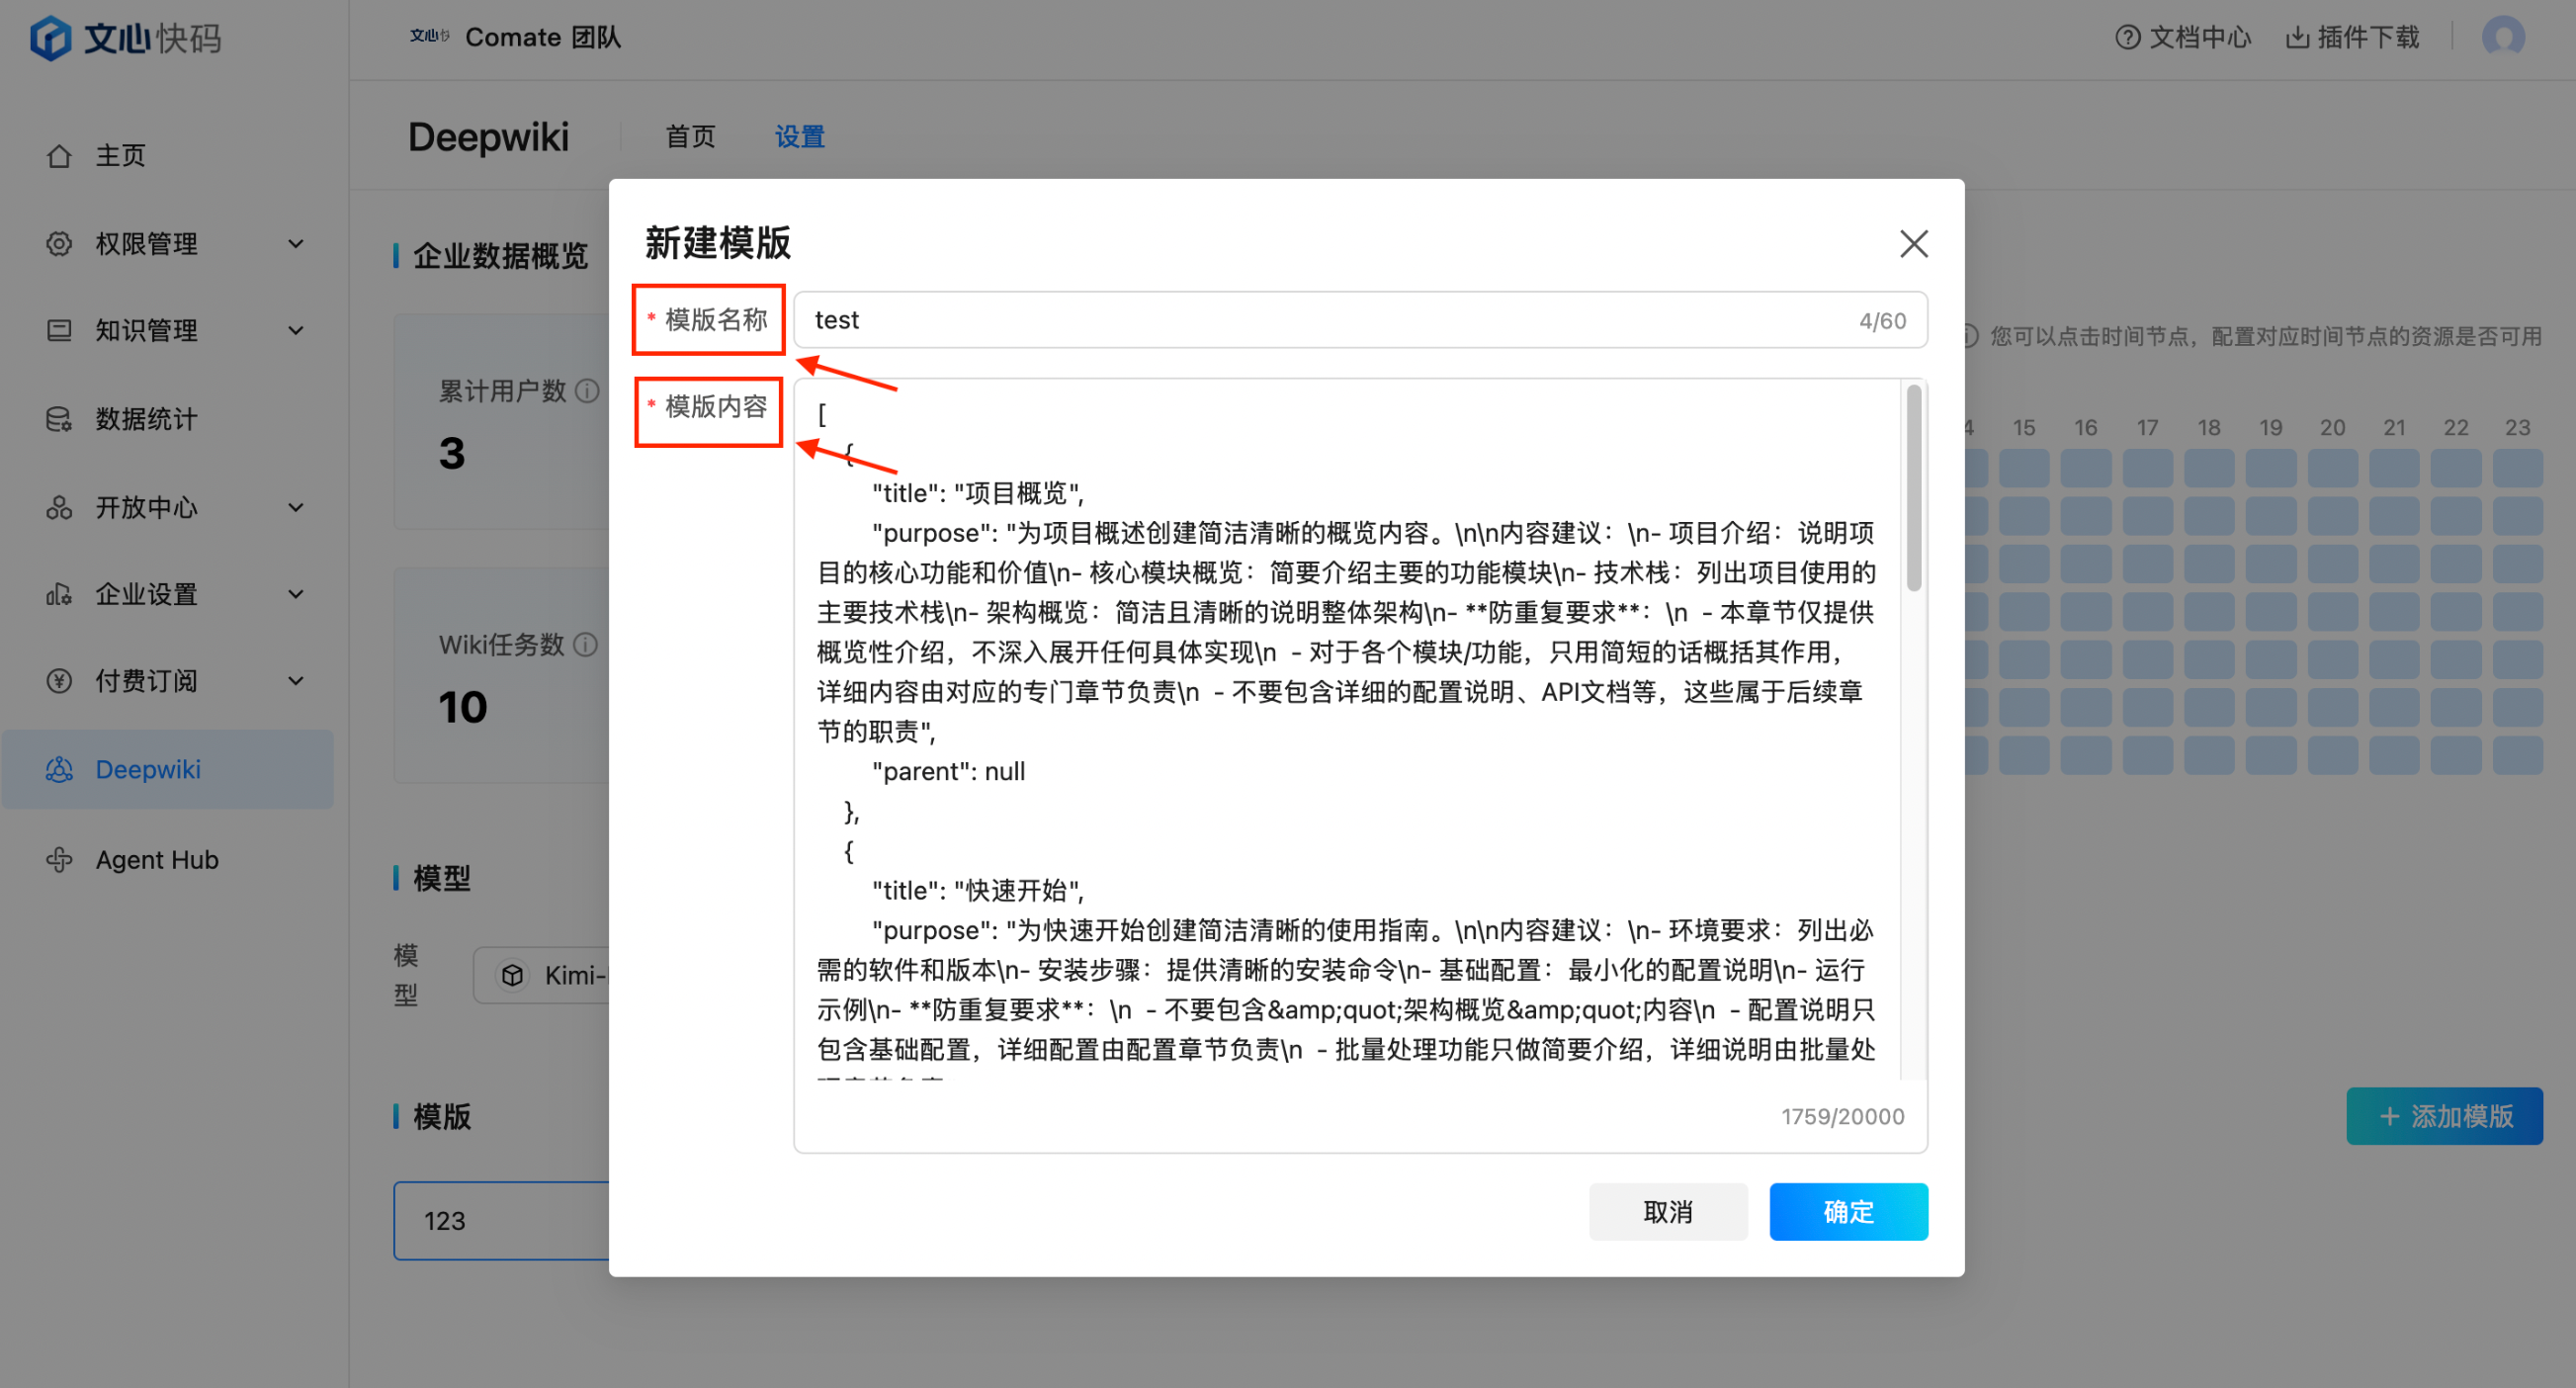Click the 付费订阅 yen icon
The image size is (2576, 1388).
point(59,681)
